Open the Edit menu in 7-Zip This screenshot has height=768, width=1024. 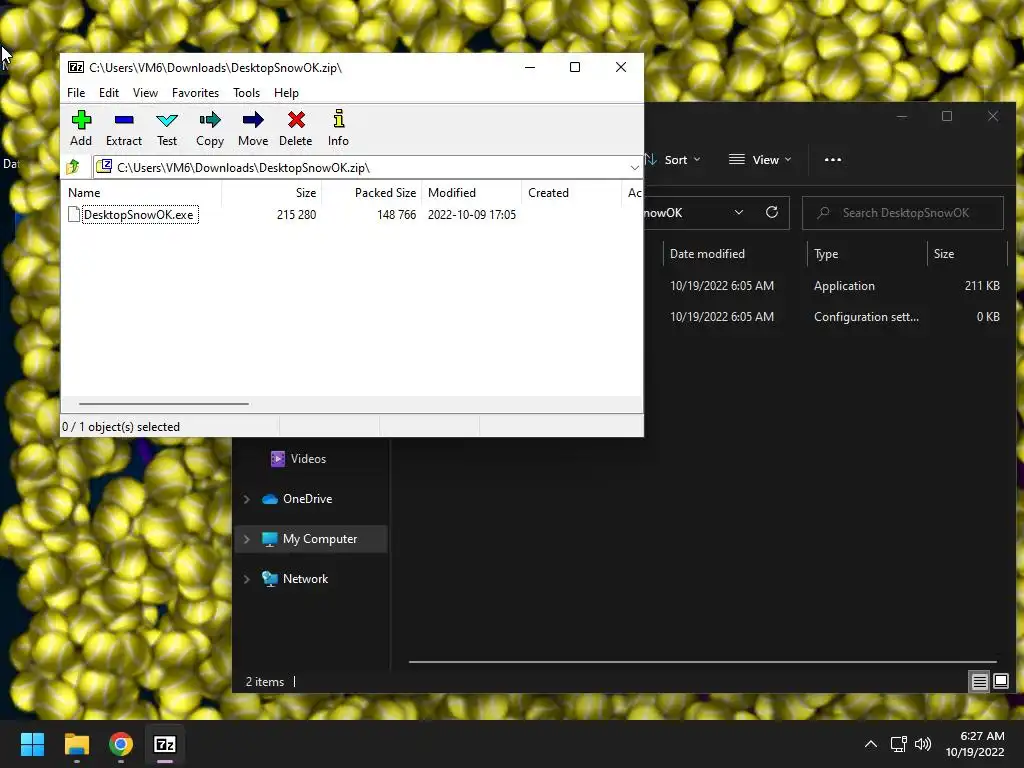[108, 93]
